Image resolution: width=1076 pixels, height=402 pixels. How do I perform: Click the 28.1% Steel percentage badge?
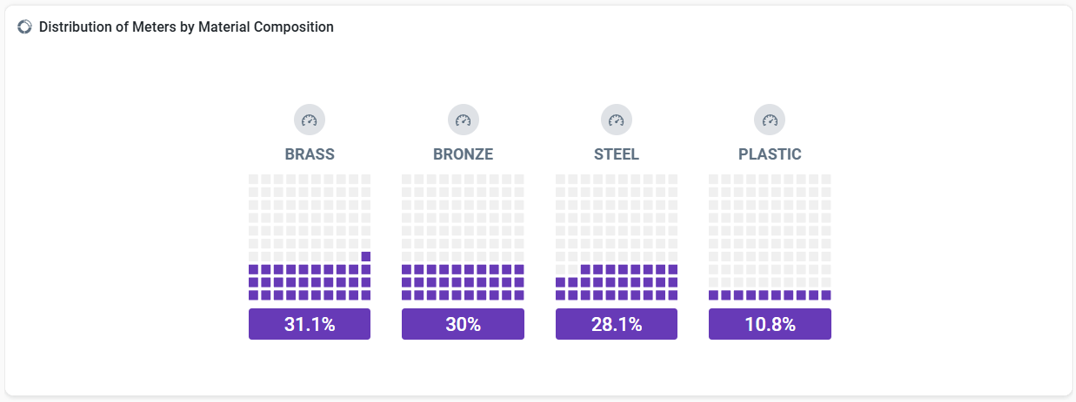tap(616, 324)
